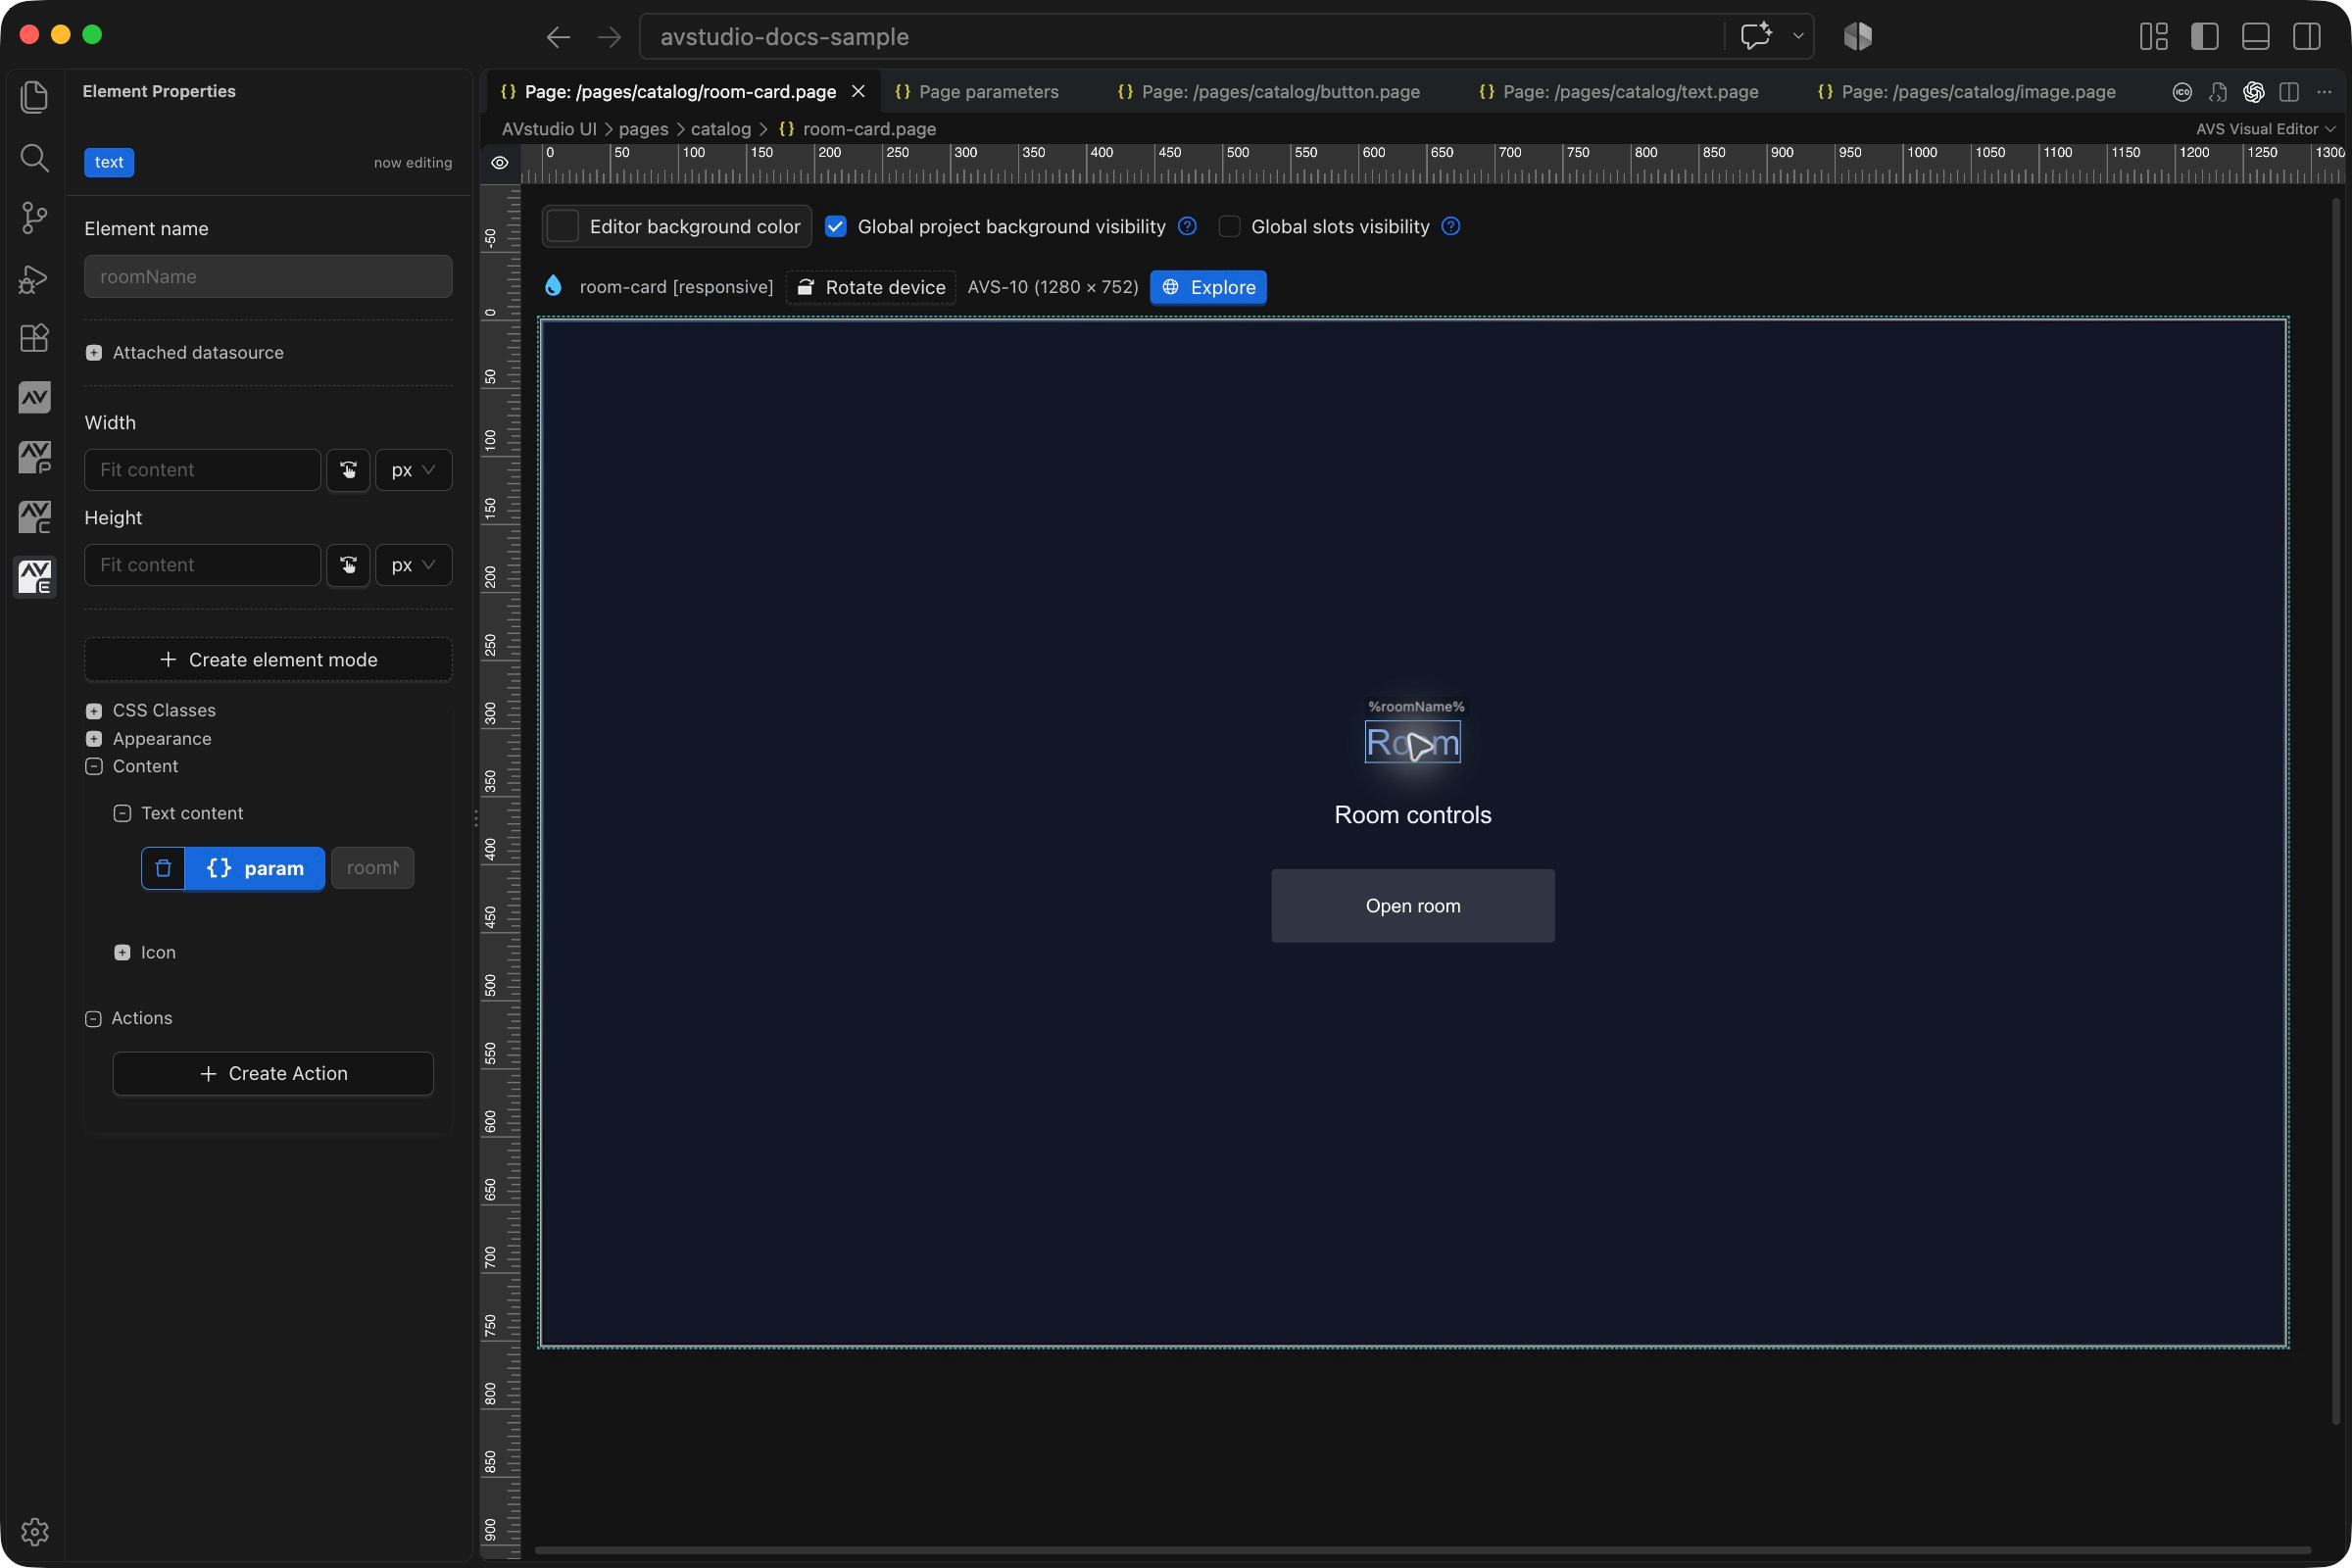Click the Explore button
Screen dimensions: 2352x1568
1208,287
